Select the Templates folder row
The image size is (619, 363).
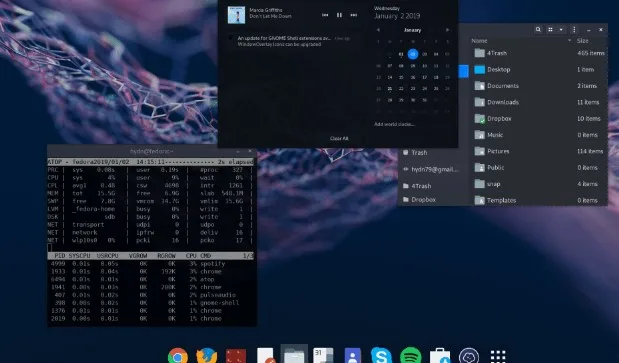pos(539,200)
